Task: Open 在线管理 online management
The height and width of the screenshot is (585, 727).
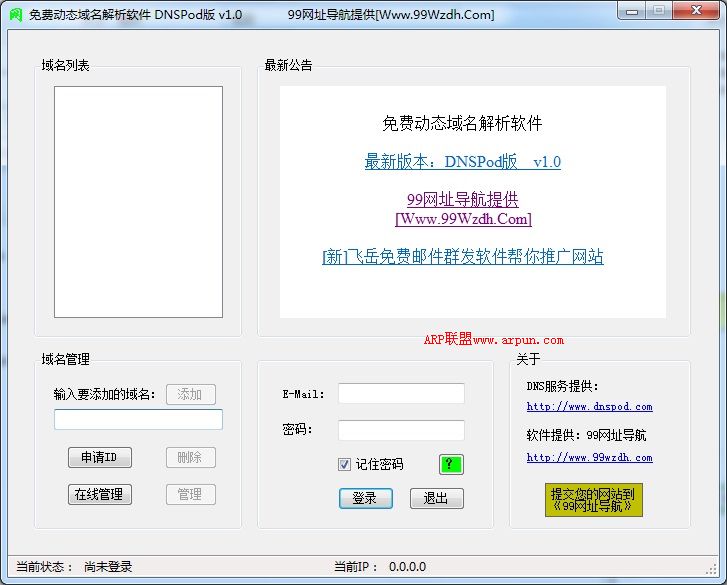Action: tap(99, 494)
